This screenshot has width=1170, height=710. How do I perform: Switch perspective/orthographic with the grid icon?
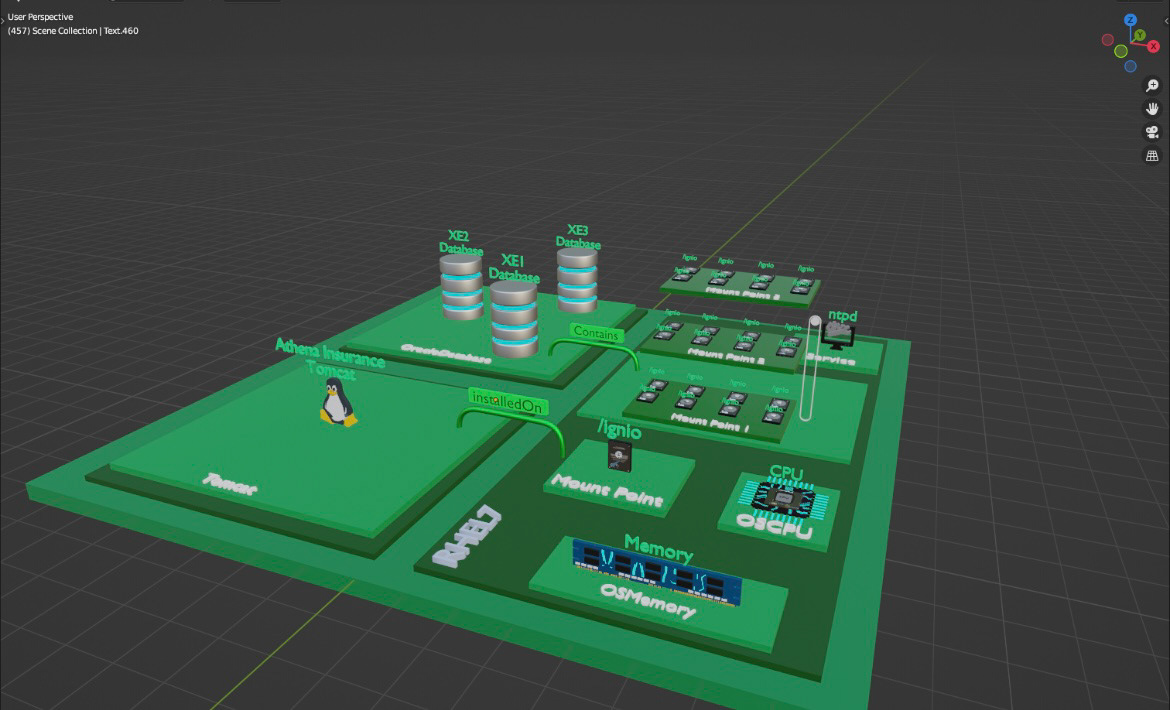1152,156
